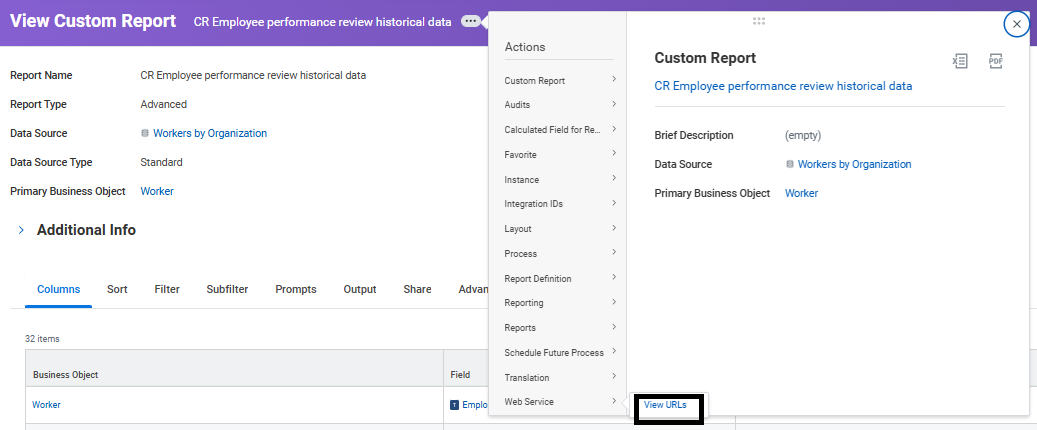The image size is (1037, 430).
Task: Open the Layout actions submenu
Action: coord(560,229)
